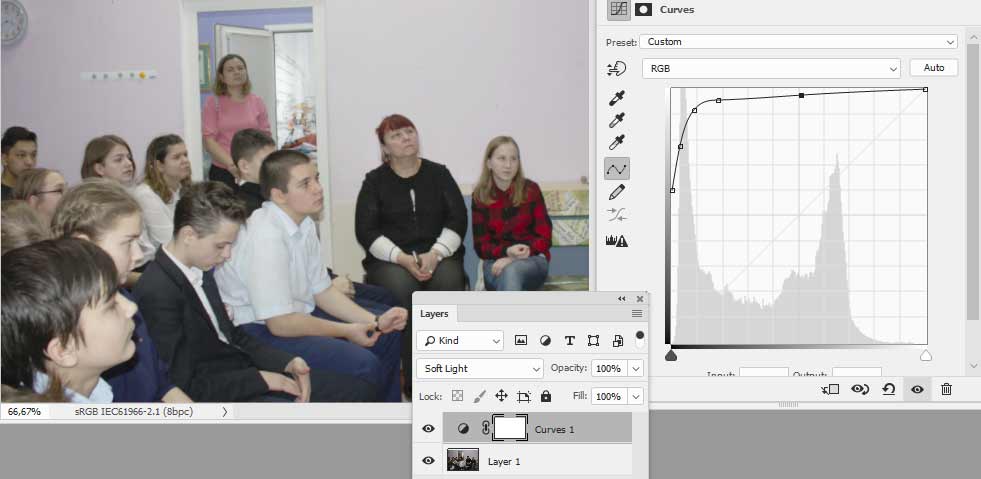Filter layers by shape layers
981x479 pixels.
pyautogui.click(x=593, y=340)
